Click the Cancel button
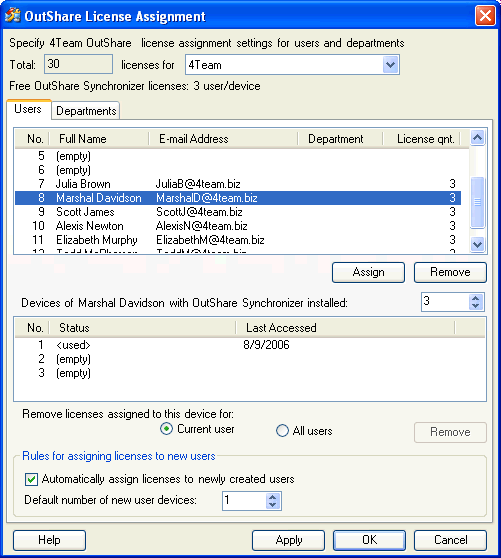501x558 pixels. coord(450,540)
